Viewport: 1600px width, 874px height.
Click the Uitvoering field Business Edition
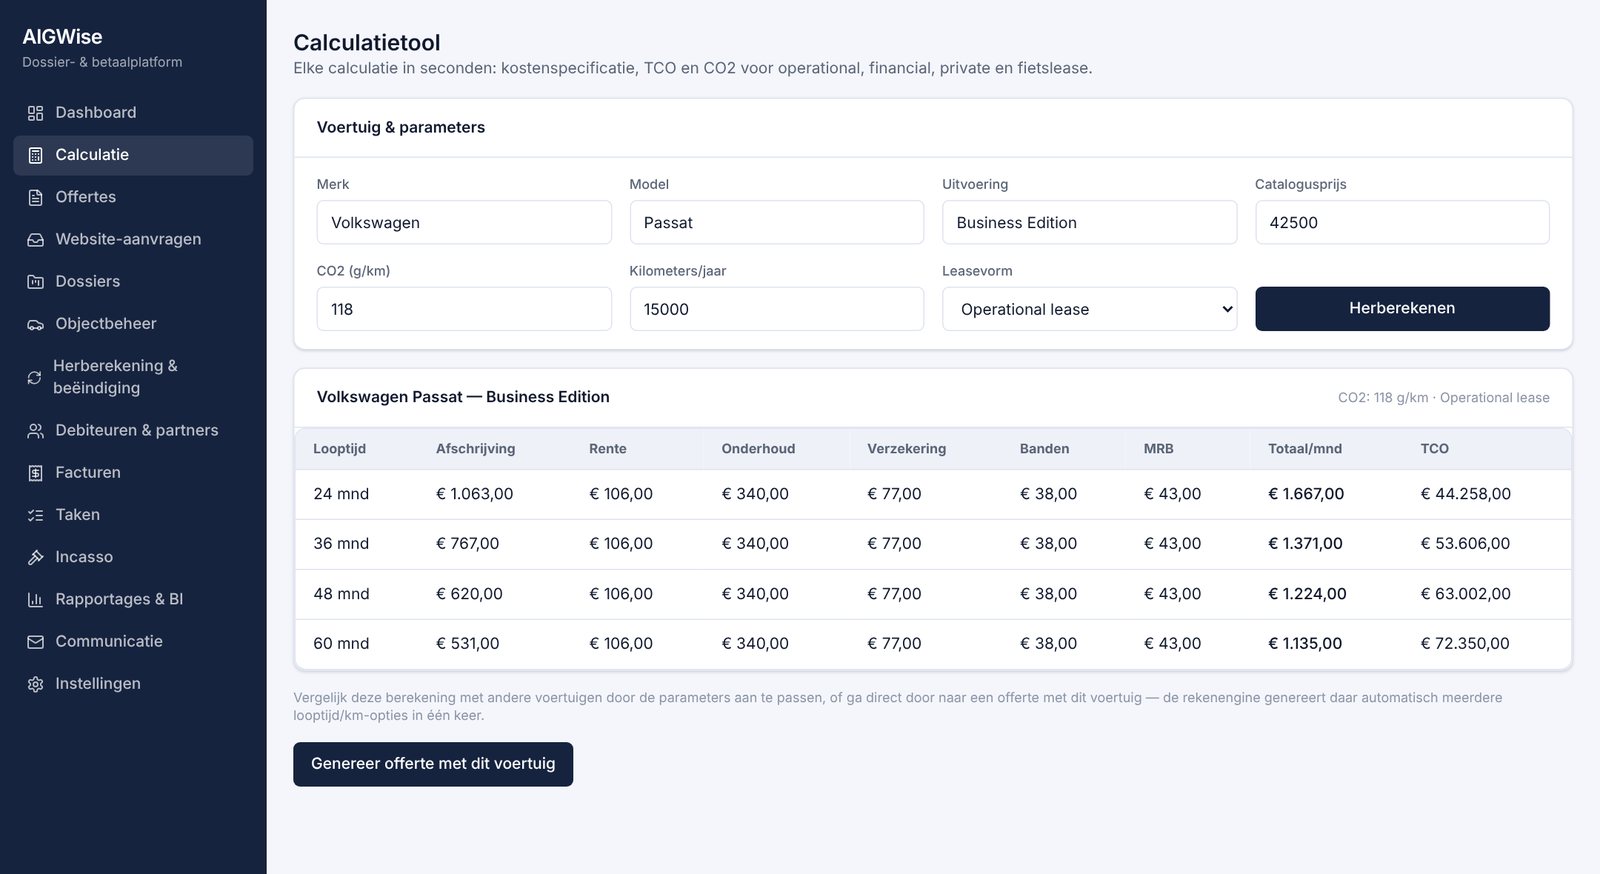1089,222
